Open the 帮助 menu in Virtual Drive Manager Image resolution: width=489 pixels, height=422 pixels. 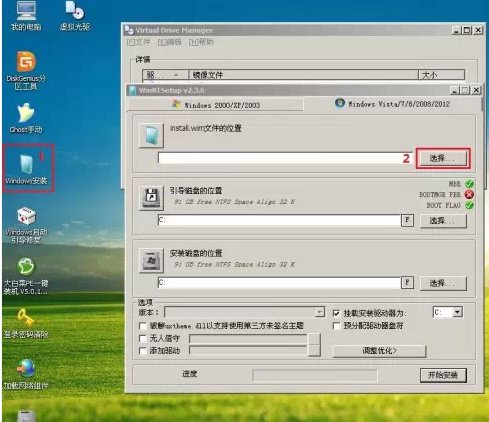(201, 42)
